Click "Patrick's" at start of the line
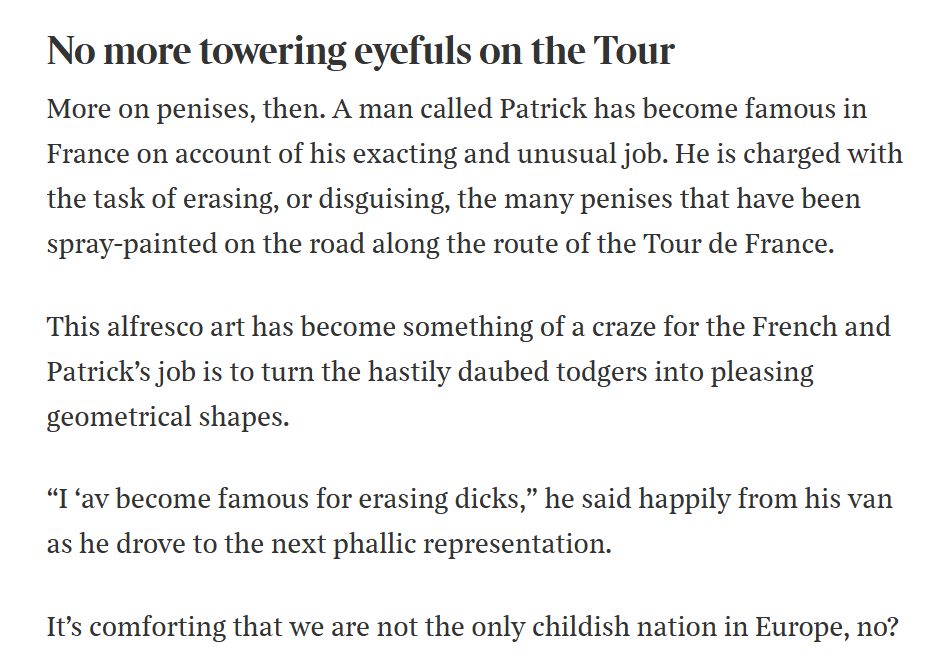Image resolution: width=943 pixels, height=672 pixels. [x=99, y=372]
